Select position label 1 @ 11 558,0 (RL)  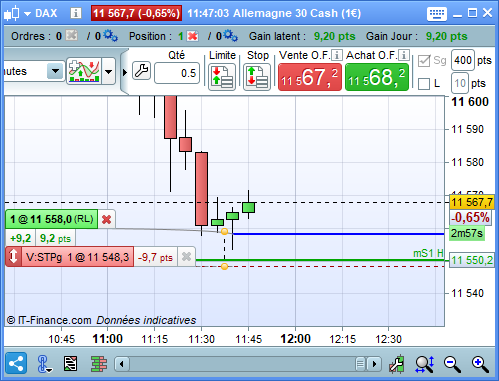pyautogui.click(x=52, y=219)
